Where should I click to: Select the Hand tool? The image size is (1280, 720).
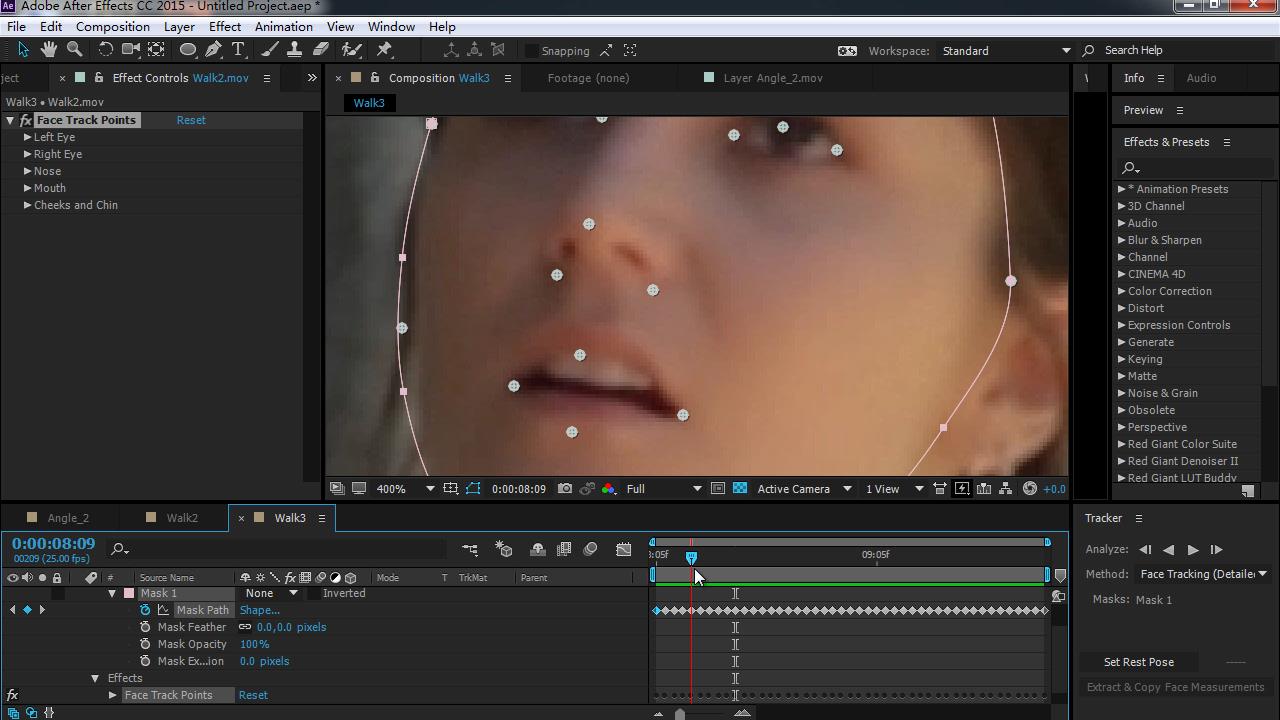[49, 50]
